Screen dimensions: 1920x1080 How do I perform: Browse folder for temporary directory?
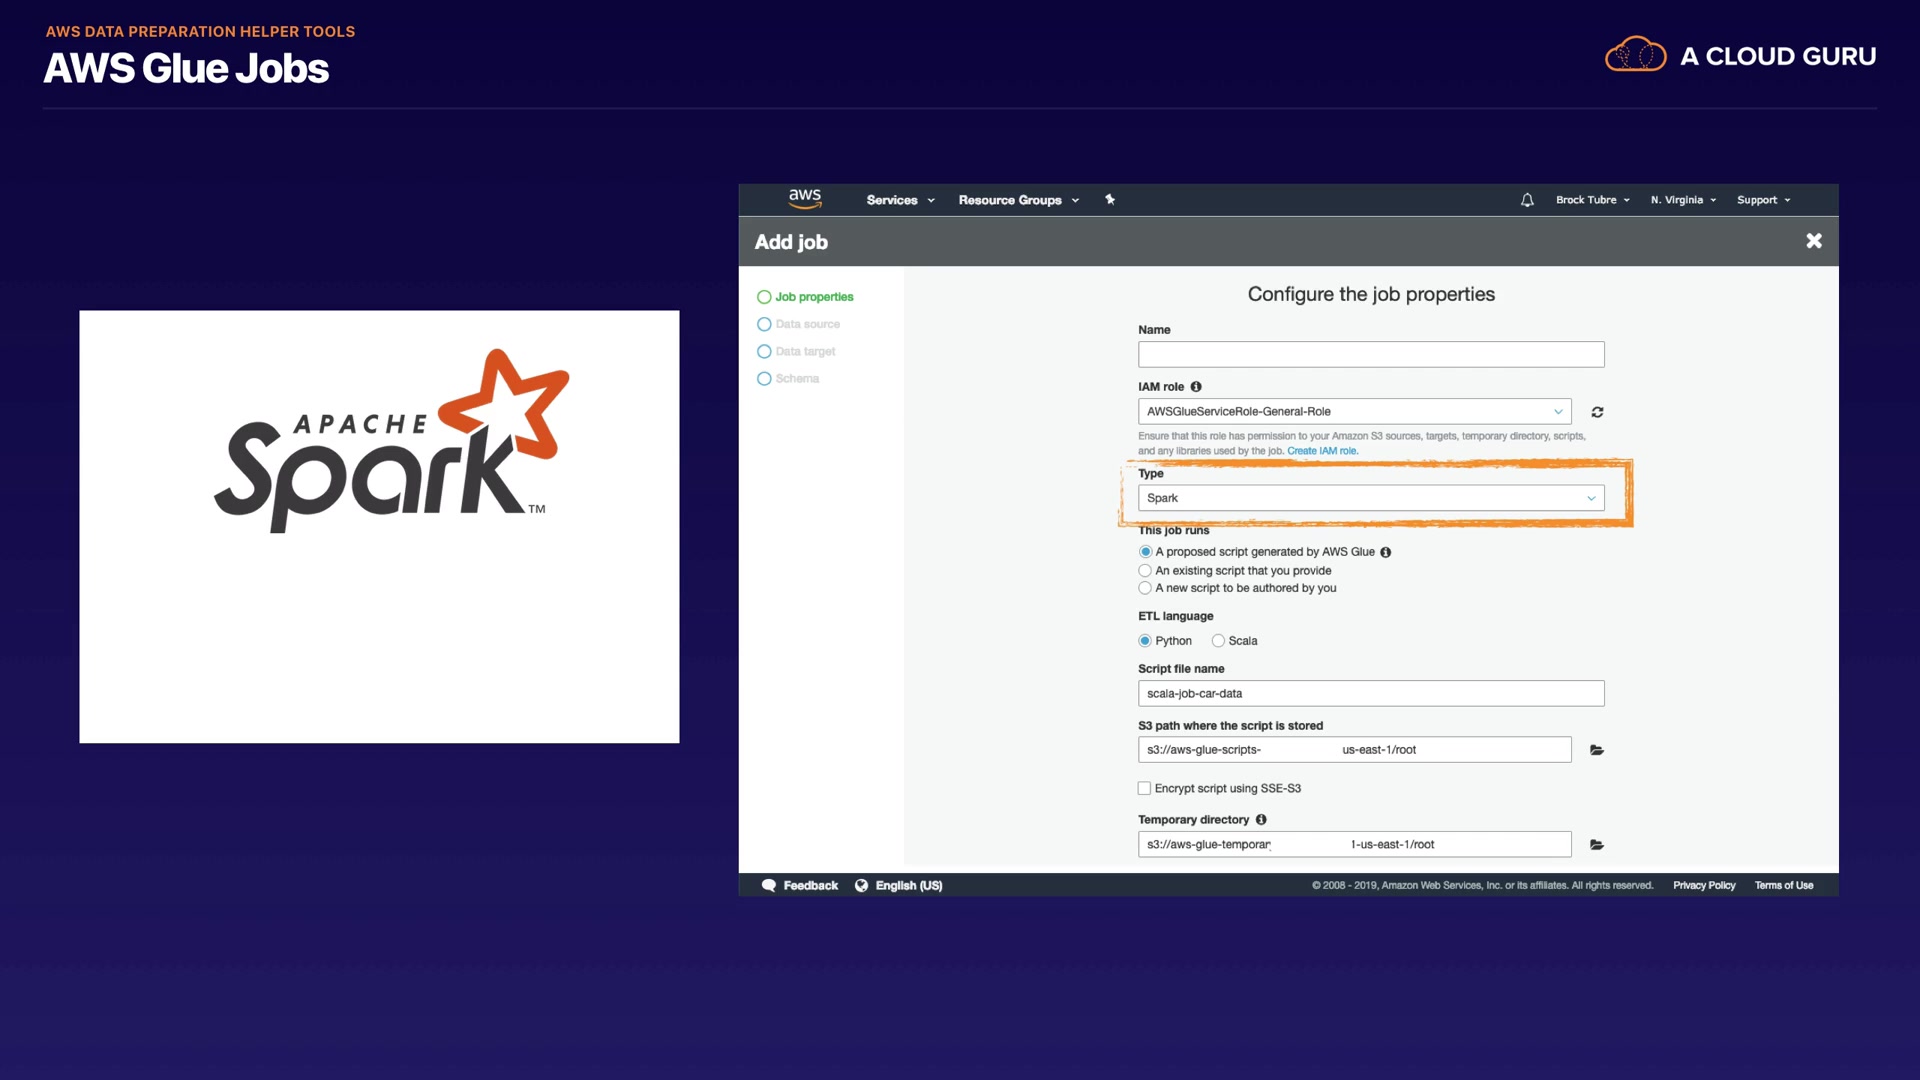(x=1597, y=845)
